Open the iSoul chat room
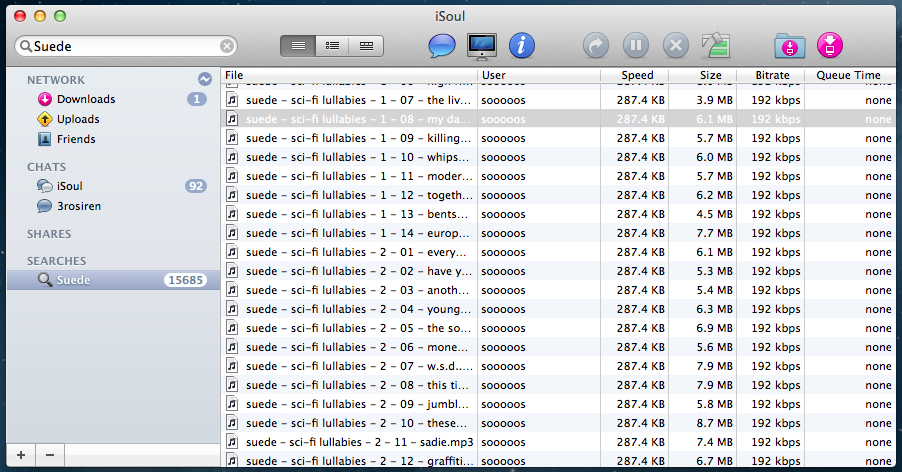The image size is (902, 472). [x=113, y=186]
